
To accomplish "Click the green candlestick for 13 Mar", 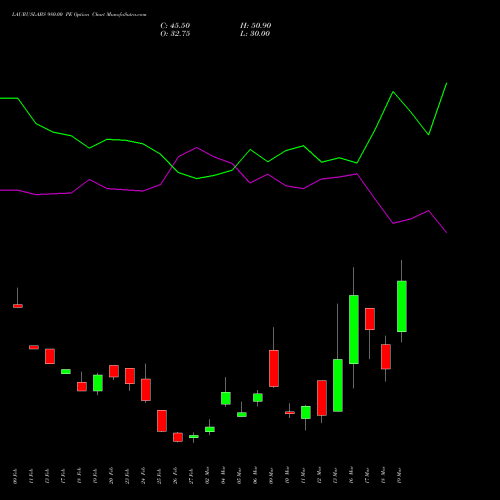I will click(x=338, y=385).
